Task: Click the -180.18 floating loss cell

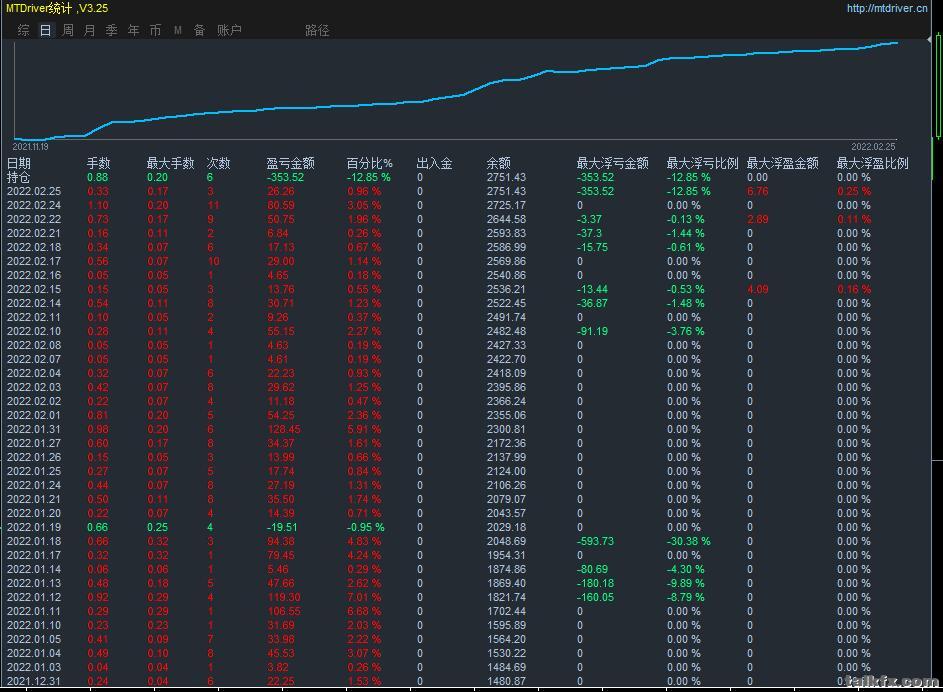Action: click(595, 583)
